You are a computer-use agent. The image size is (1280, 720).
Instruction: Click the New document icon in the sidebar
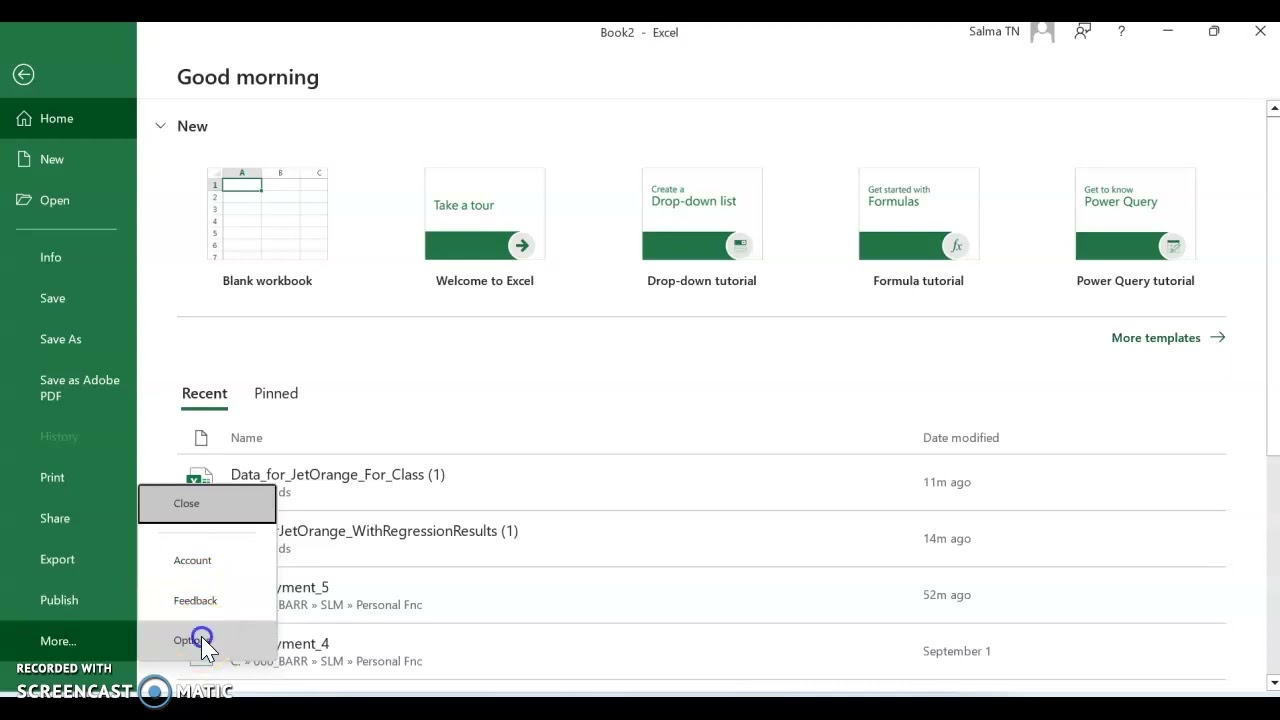click(x=24, y=159)
